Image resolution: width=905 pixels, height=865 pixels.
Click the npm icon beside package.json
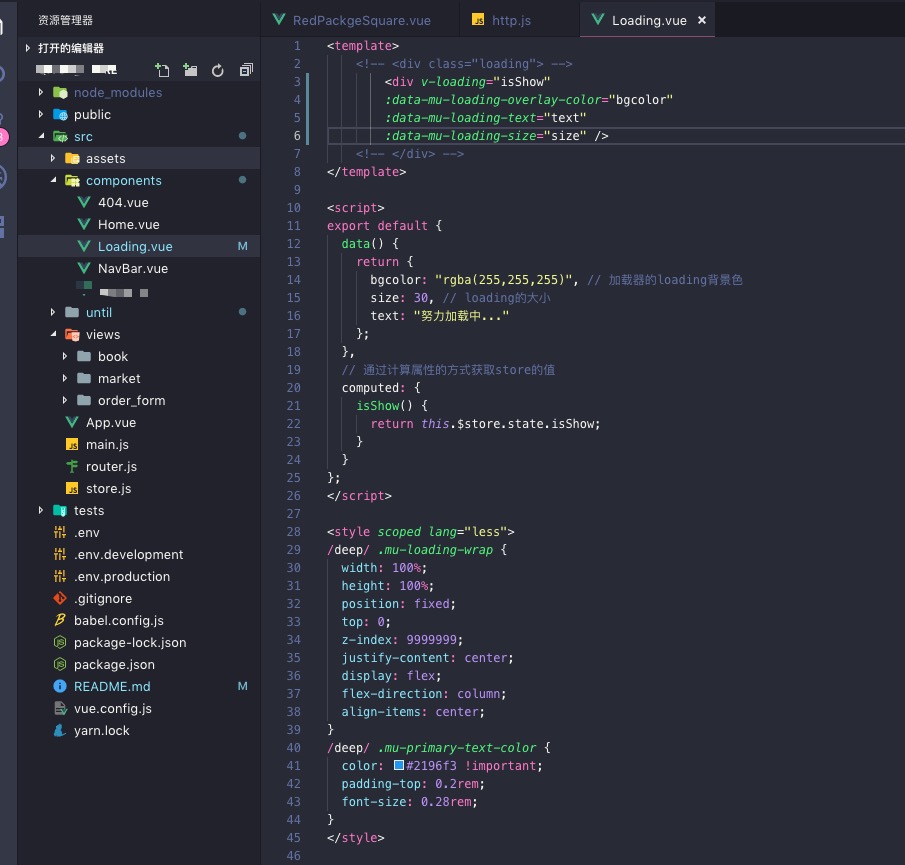click(60, 664)
